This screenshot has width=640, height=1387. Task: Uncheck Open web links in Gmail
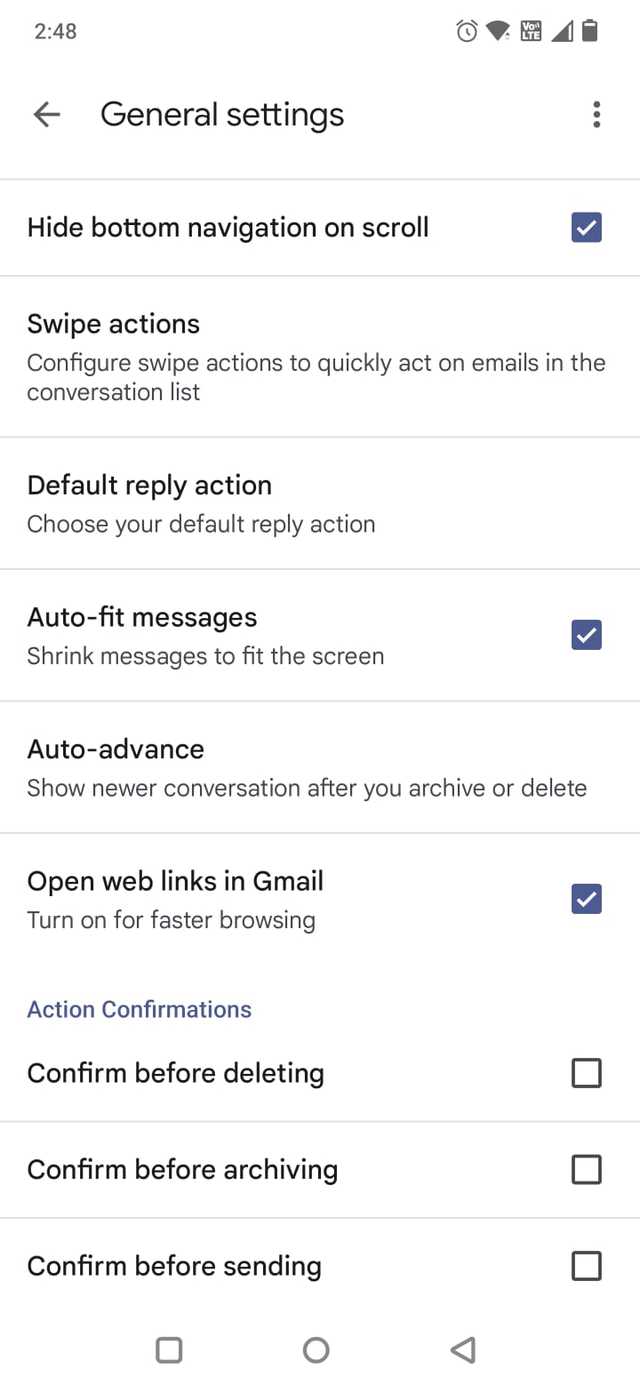tap(586, 899)
